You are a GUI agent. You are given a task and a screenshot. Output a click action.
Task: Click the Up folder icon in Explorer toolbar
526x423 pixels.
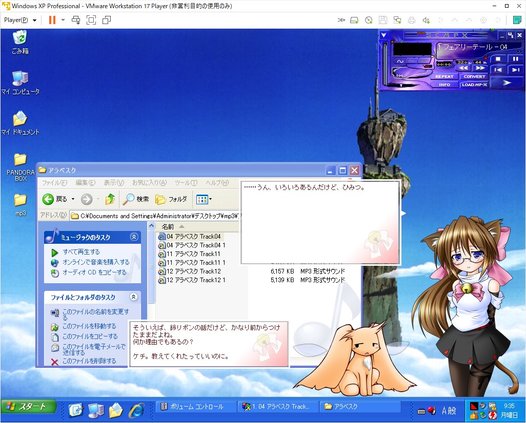(x=110, y=199)
